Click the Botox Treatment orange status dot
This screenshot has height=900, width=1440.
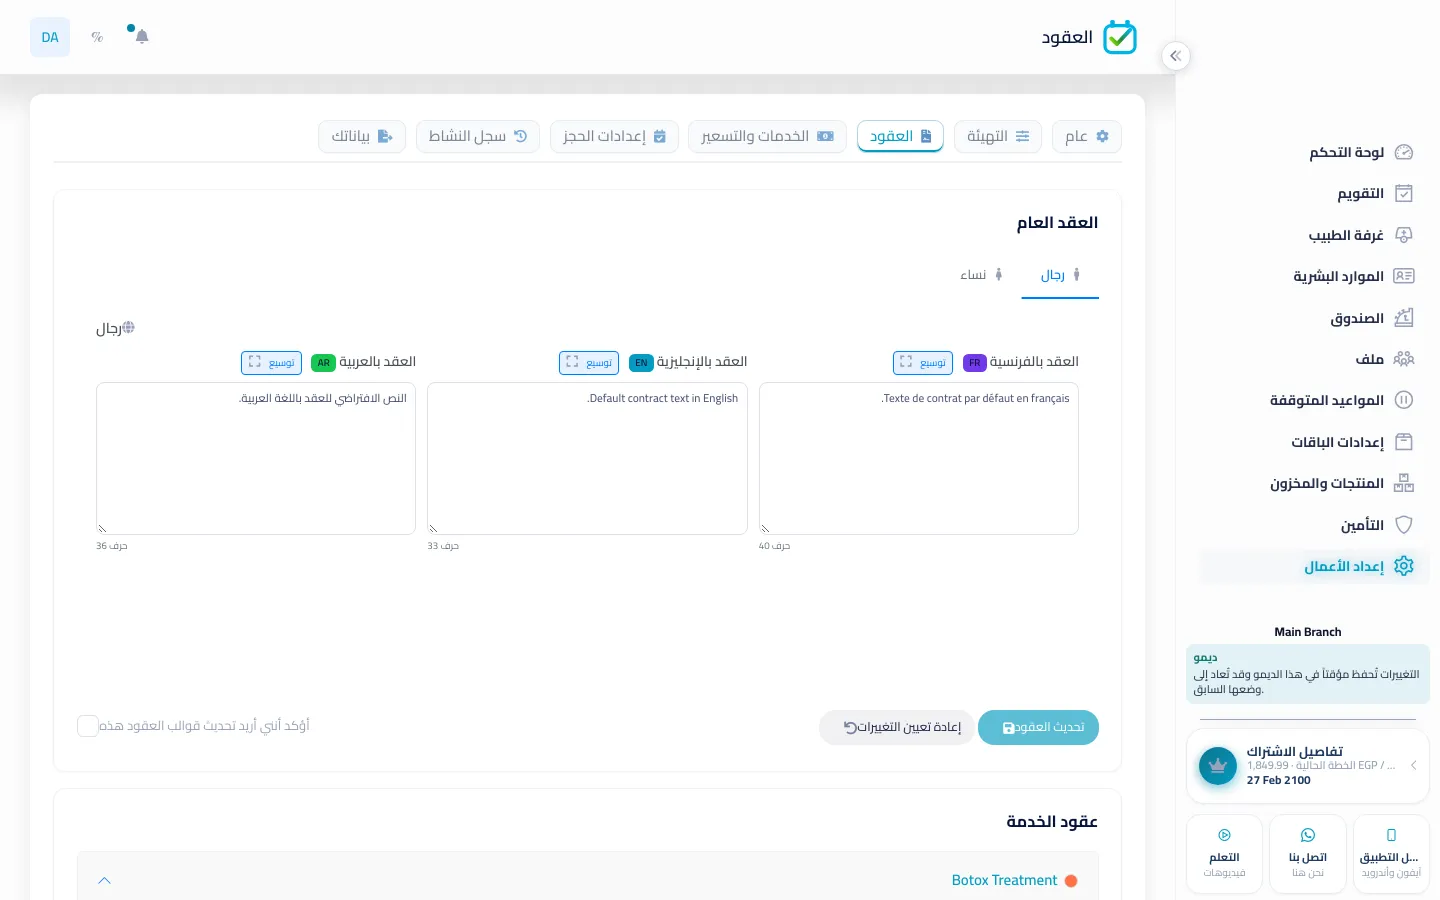[1071, 881]
